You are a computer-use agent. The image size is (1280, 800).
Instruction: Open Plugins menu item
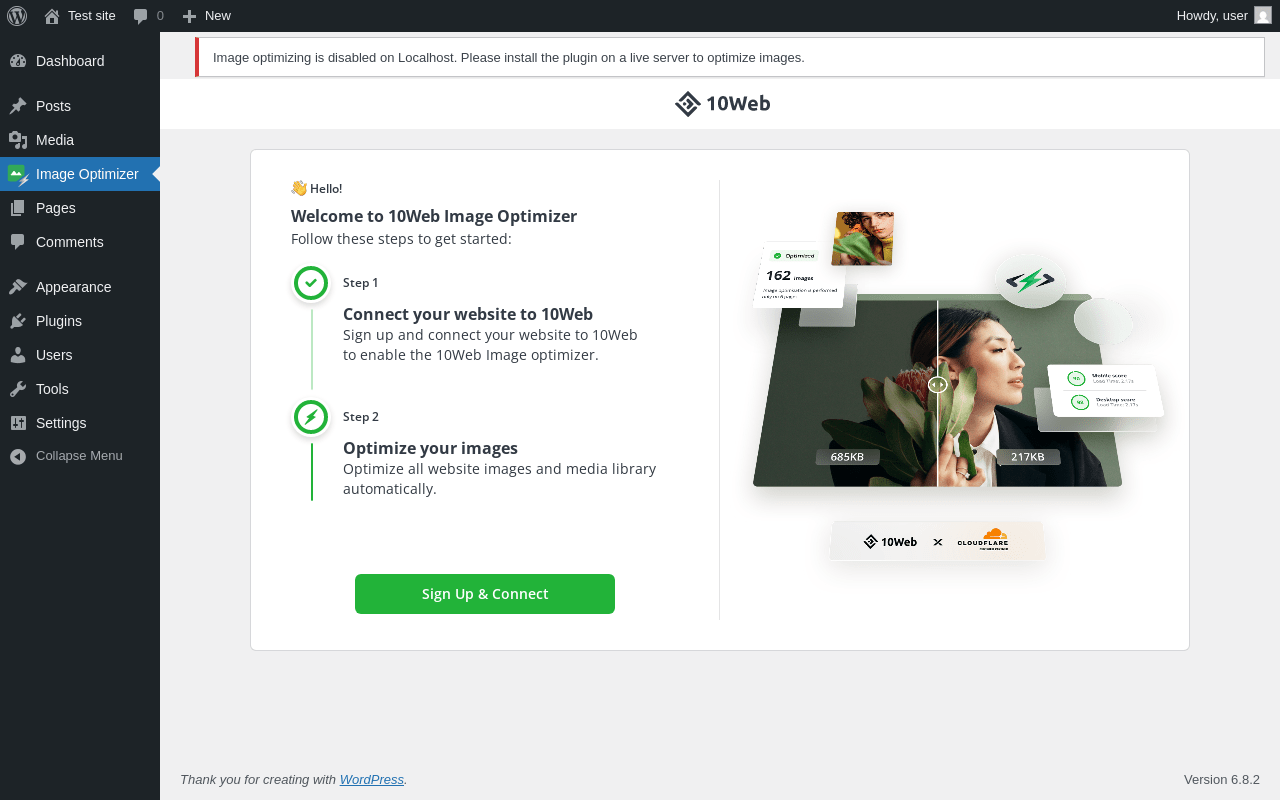coord(80,321)
